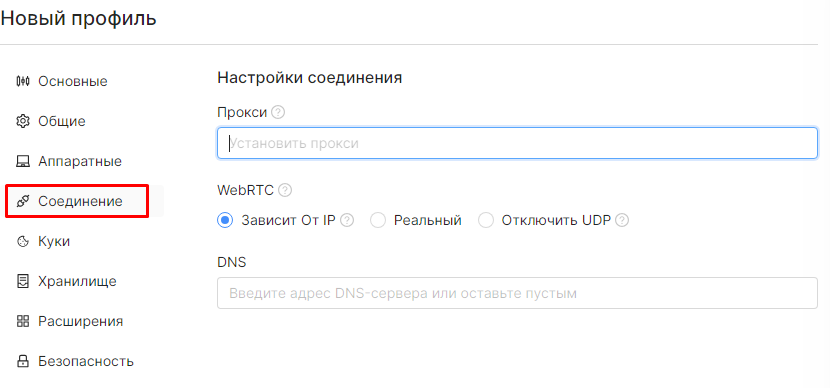830x388 pixels.
Task: Go to the Безопасность tab
Action: point(86,362)
